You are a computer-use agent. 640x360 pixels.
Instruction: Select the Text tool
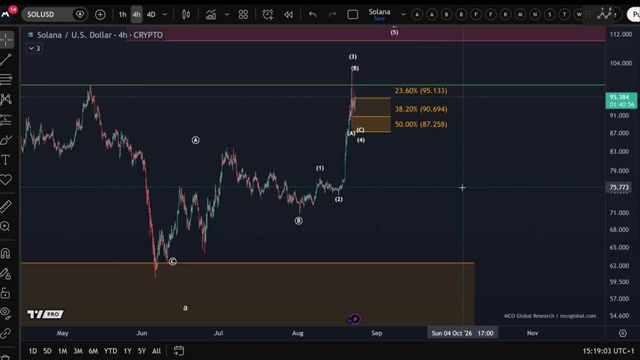(x=6, y=160)
